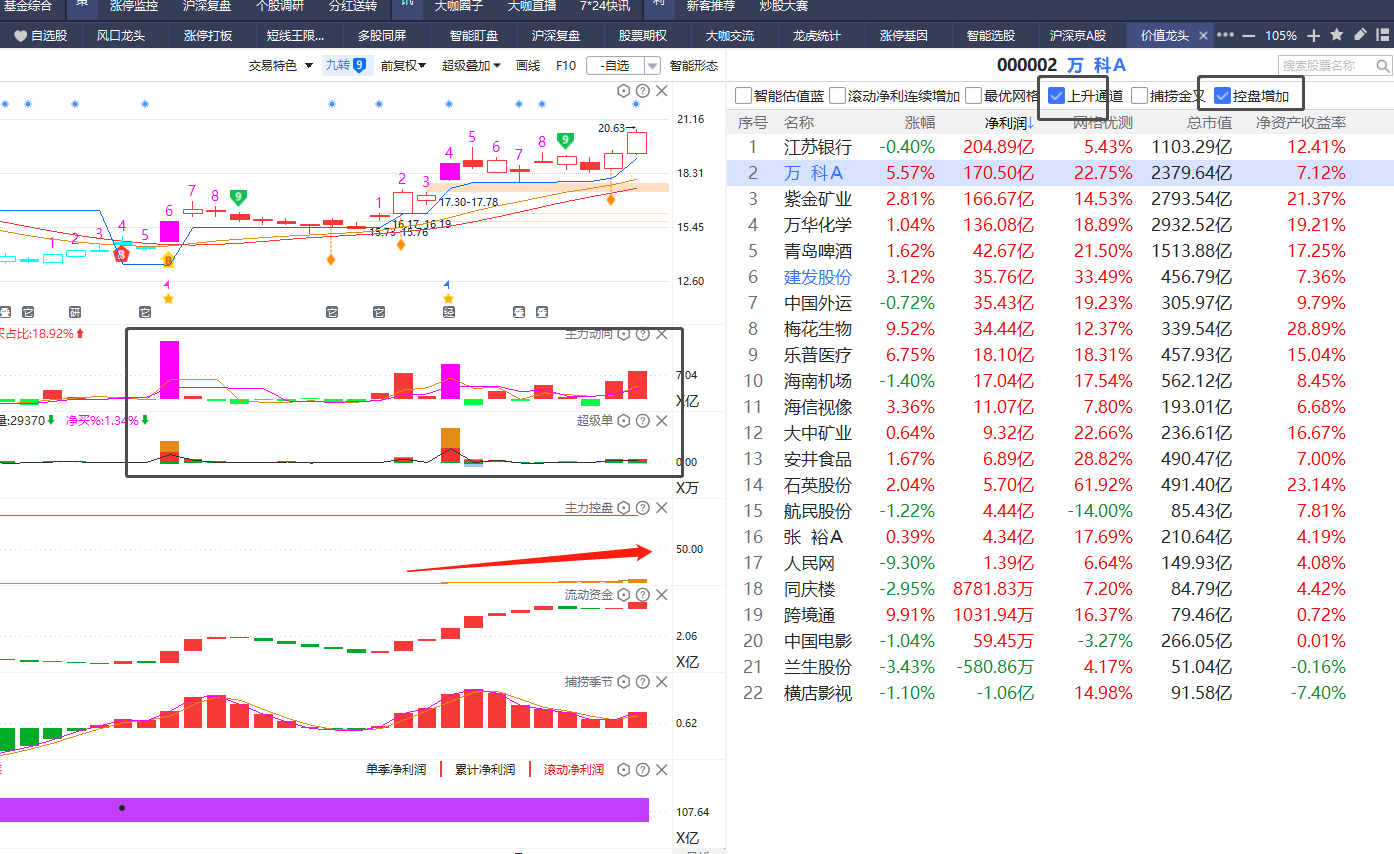1394x854 pixels.
Task: Select the 滚动净利润 option
Action: pos(574,770)
